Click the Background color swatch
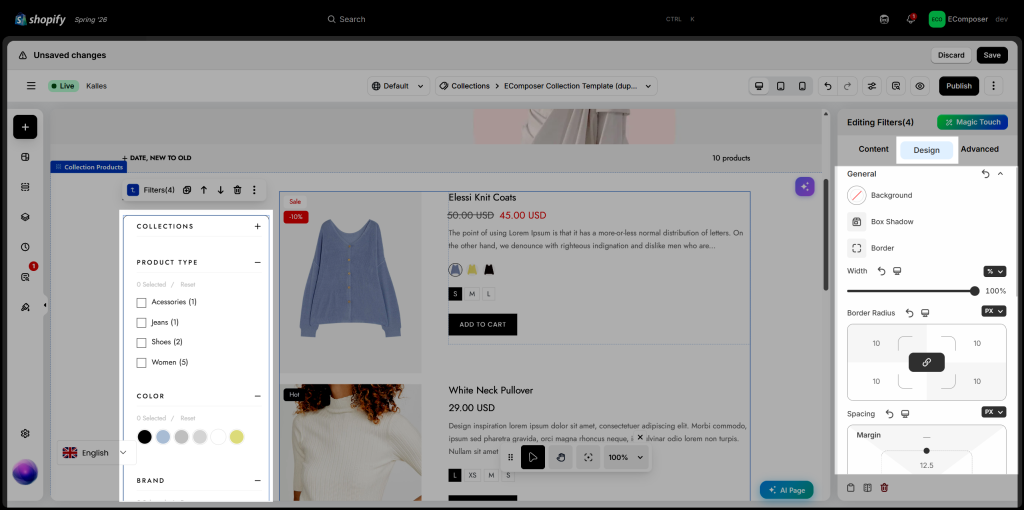This screenshot has width=1024, height=510. [x=856, y=195]
